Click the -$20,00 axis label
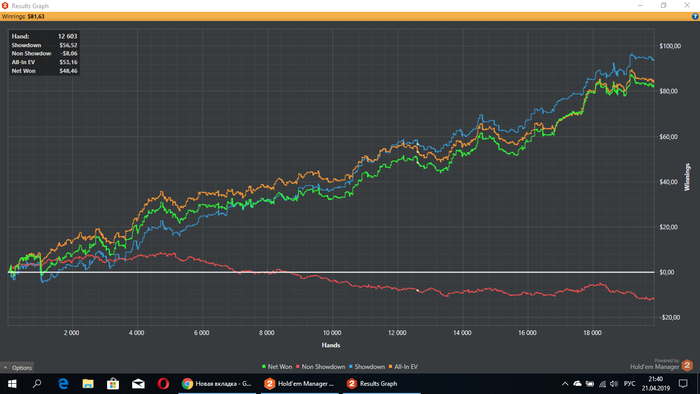 pos(669,317)
